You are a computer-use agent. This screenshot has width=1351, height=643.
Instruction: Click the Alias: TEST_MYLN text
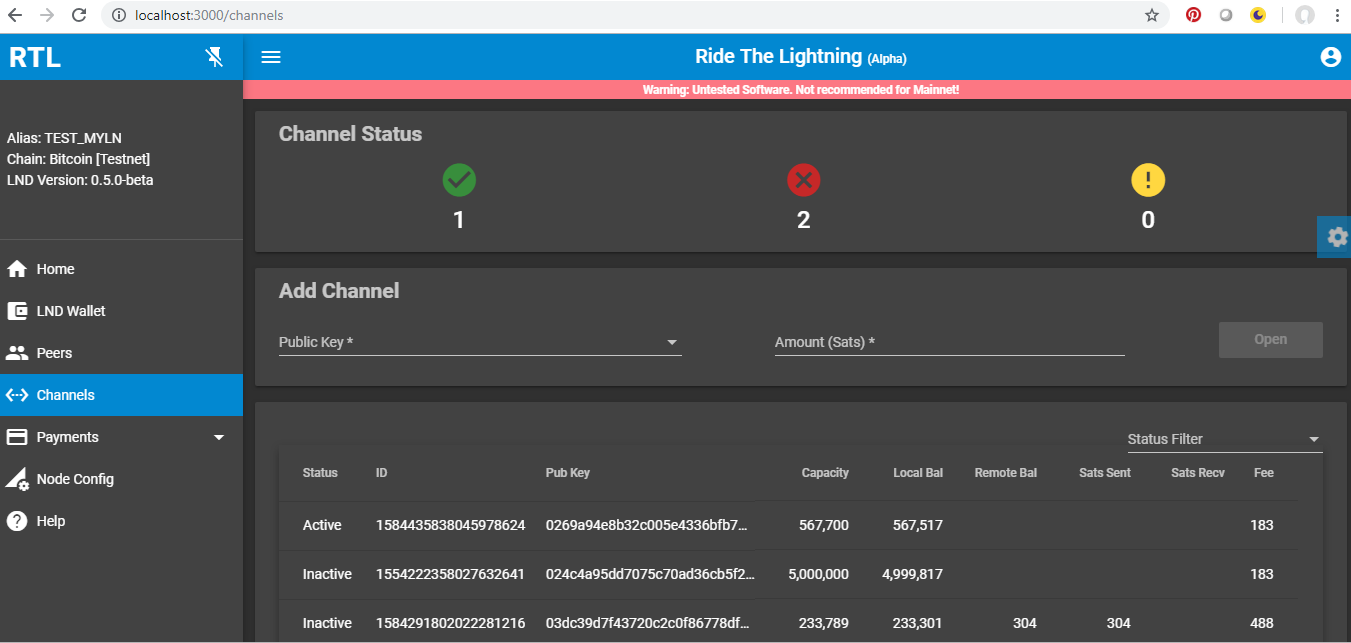pyautogui.click(x=64, y=138)
